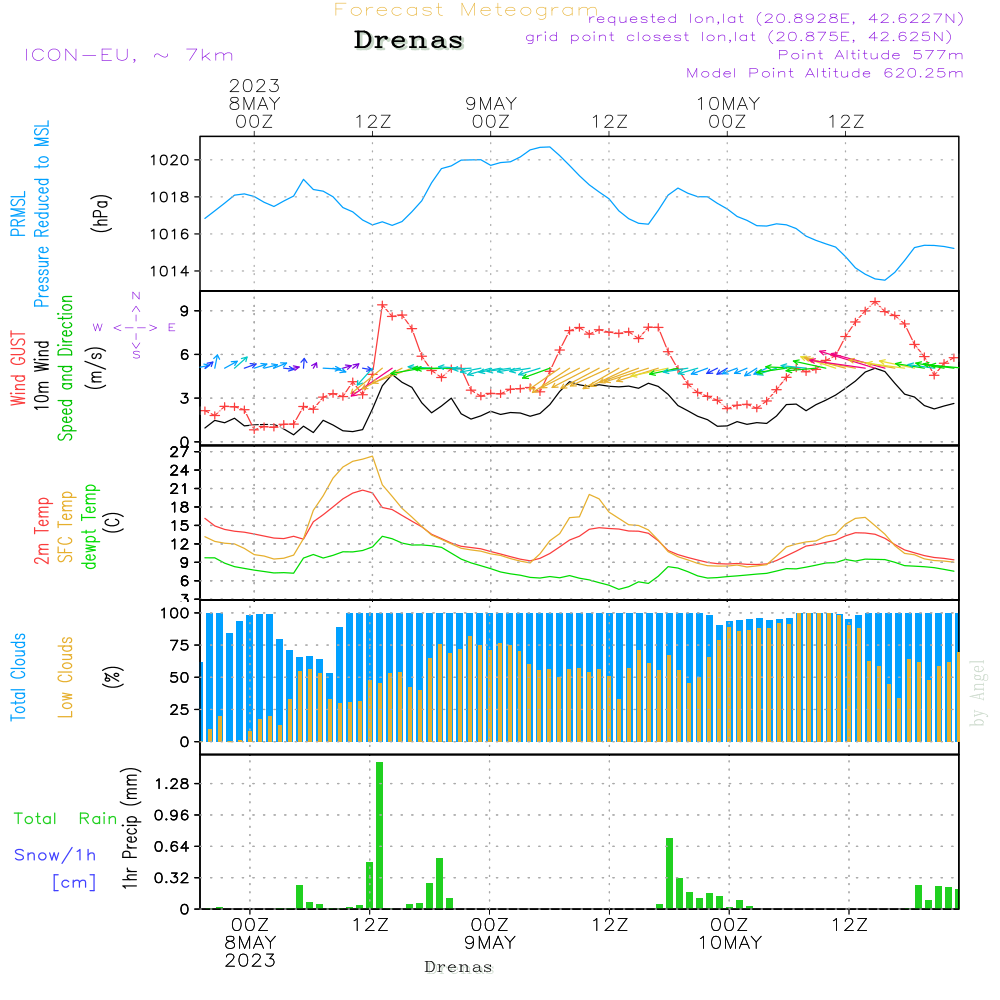Select the "Model Point Altitude 620.25m" text
This screenshot has width=1000, height=1000.
[825, 73]
